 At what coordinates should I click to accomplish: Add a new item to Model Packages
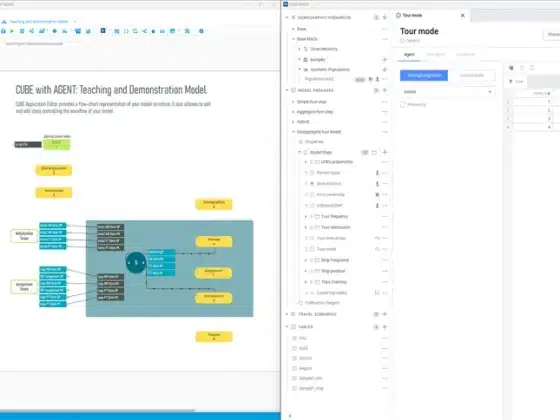click(x=385, y=90)
